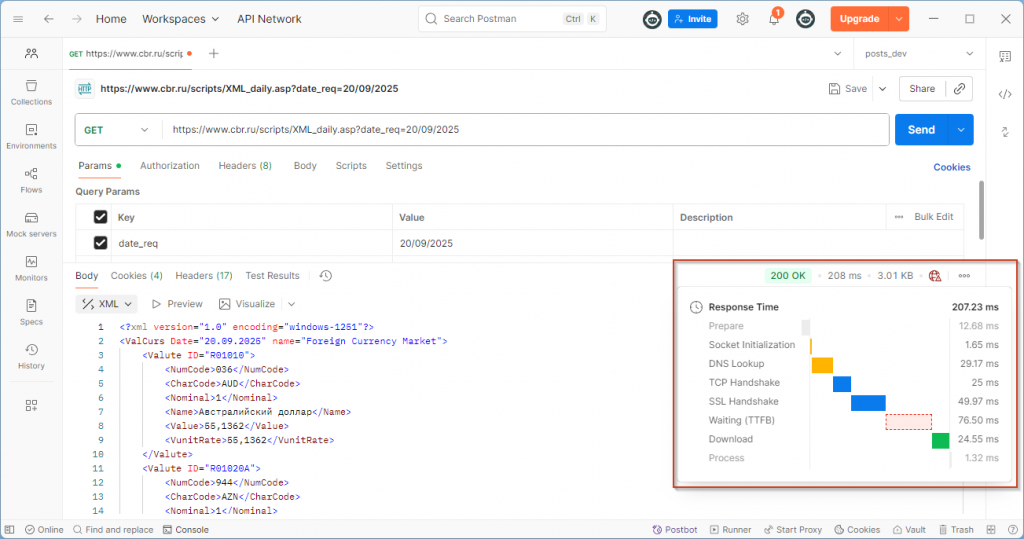Open the XML format dropdown
The width and height of the screenshot is (1024, 539).
click(107, 304)
